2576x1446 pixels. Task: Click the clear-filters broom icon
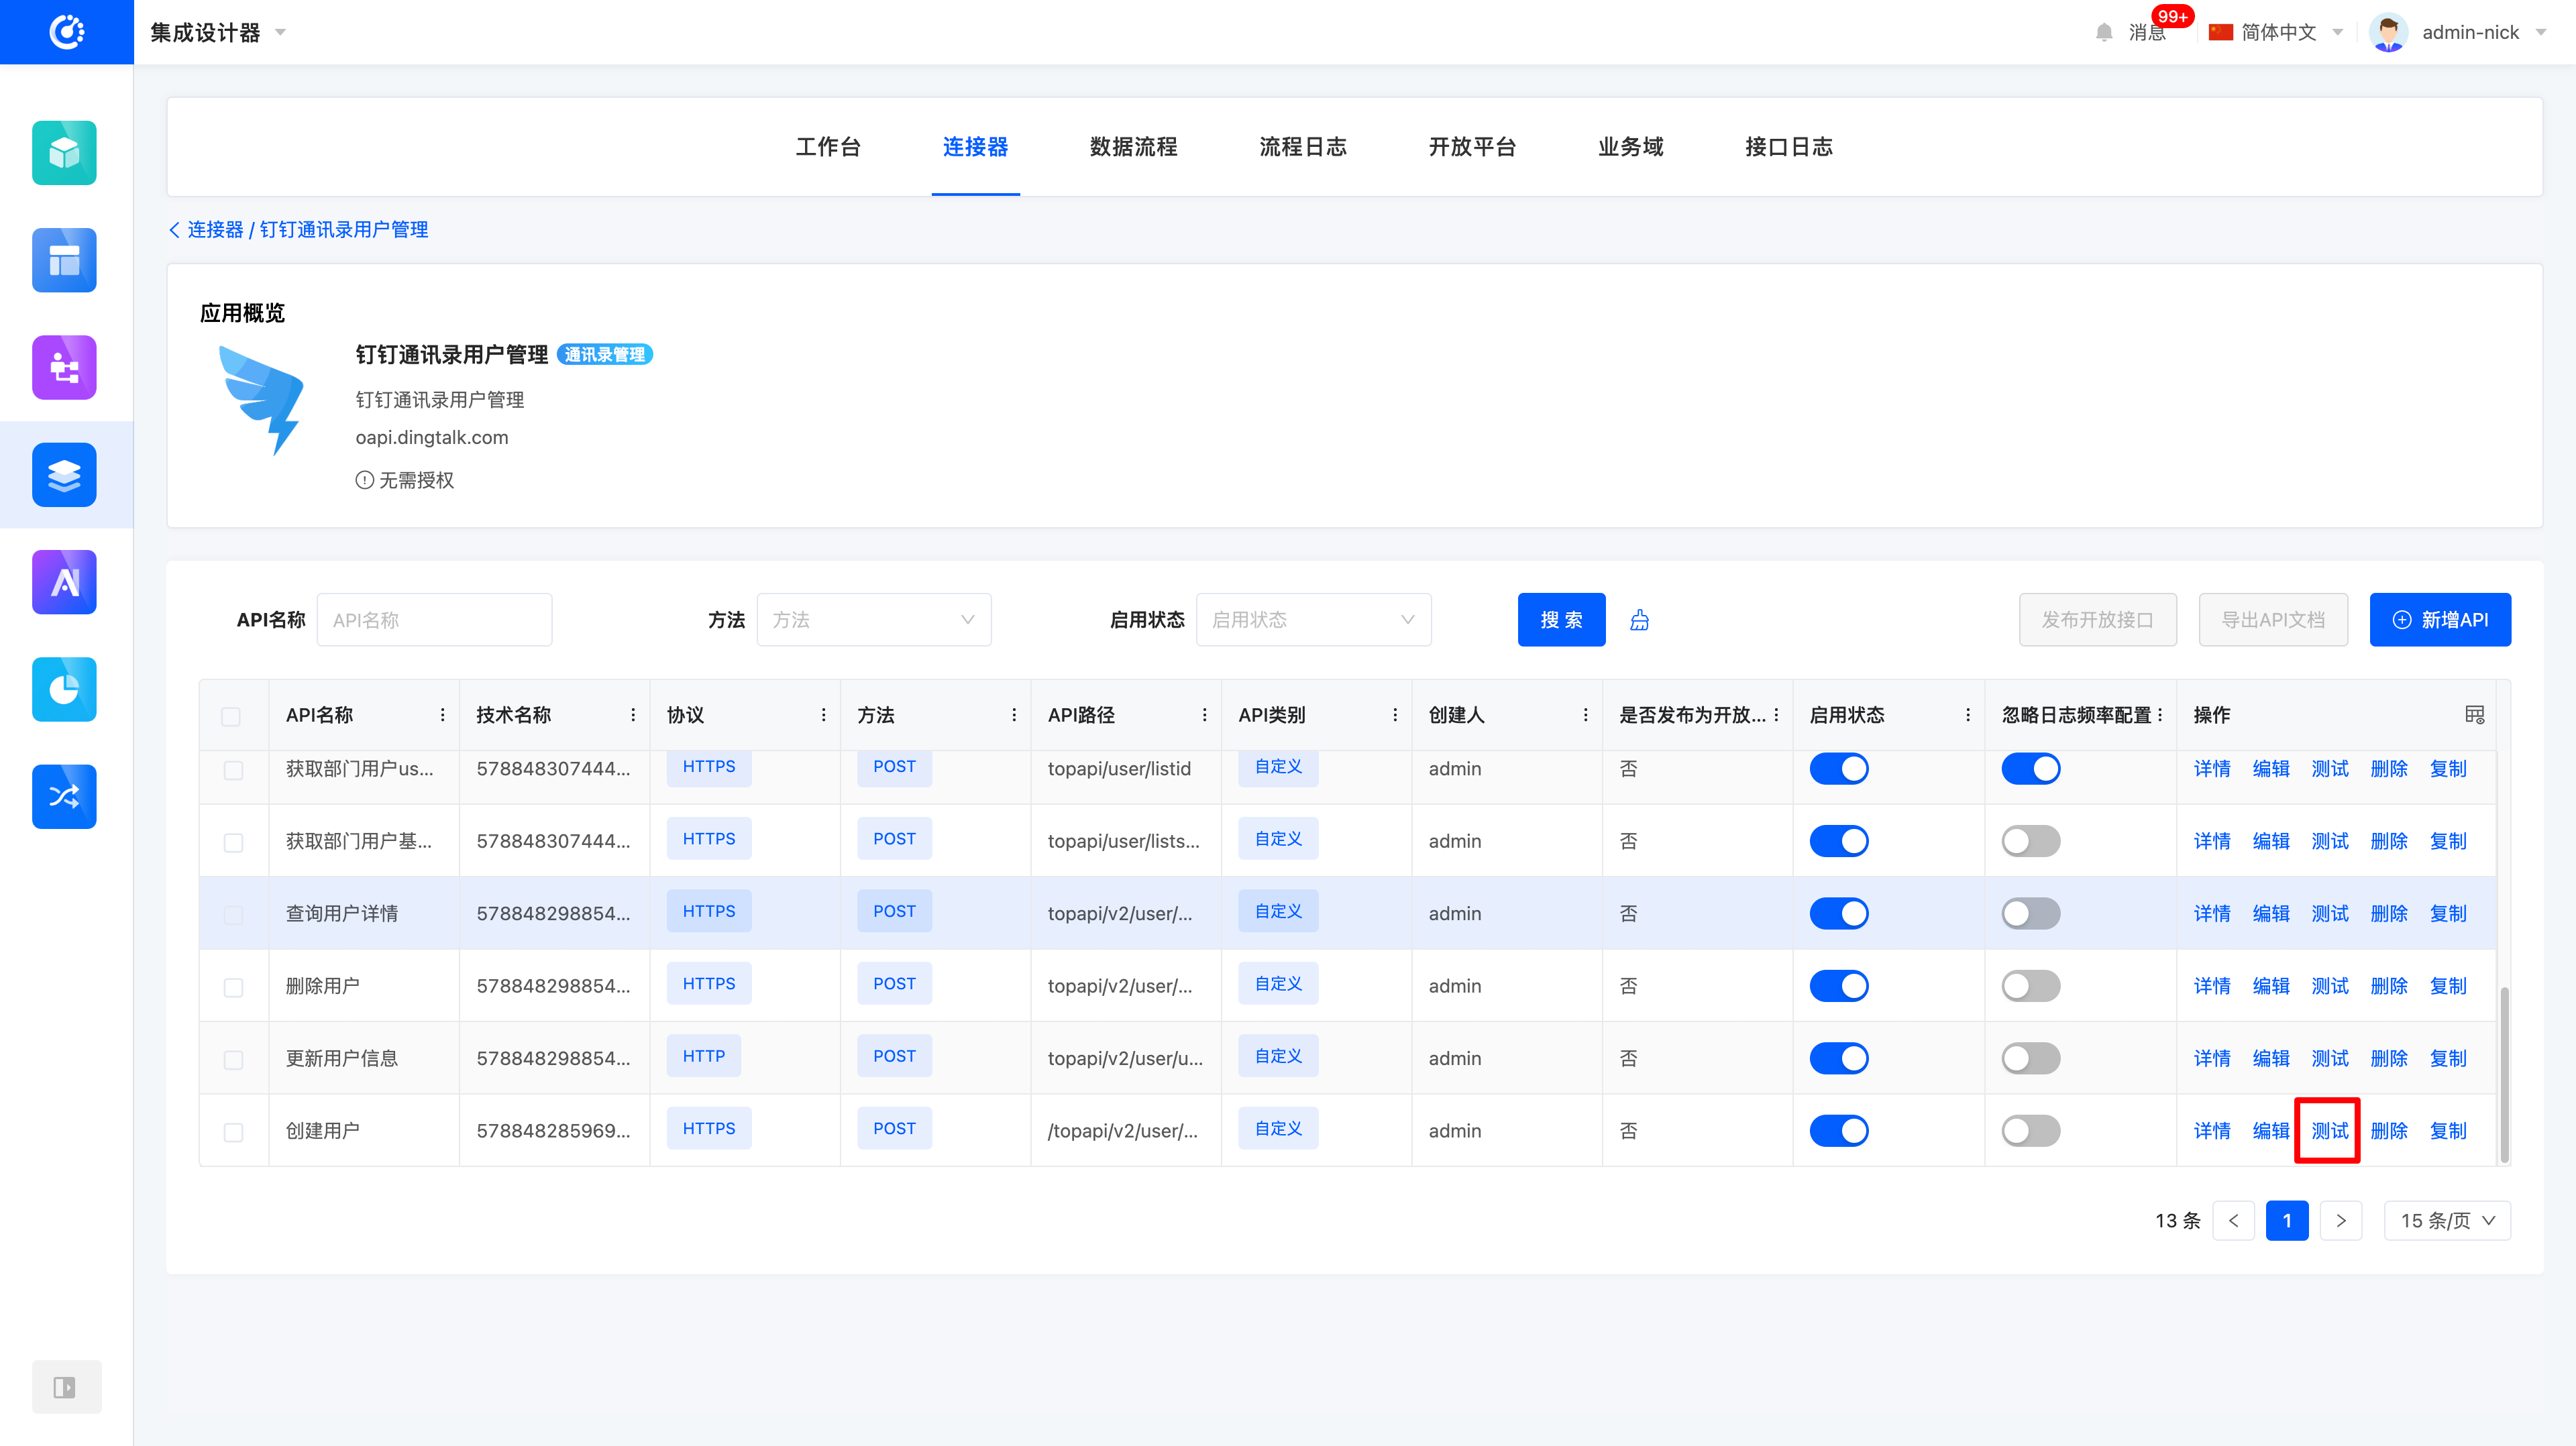1639,620
